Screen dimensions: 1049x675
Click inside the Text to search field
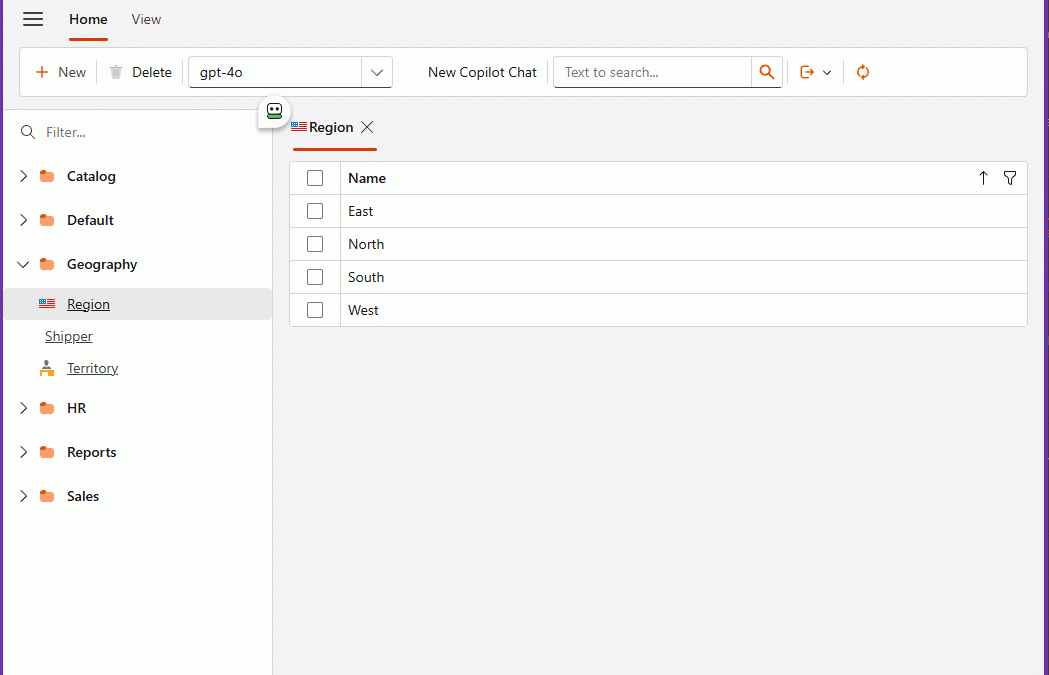point(650,72)
